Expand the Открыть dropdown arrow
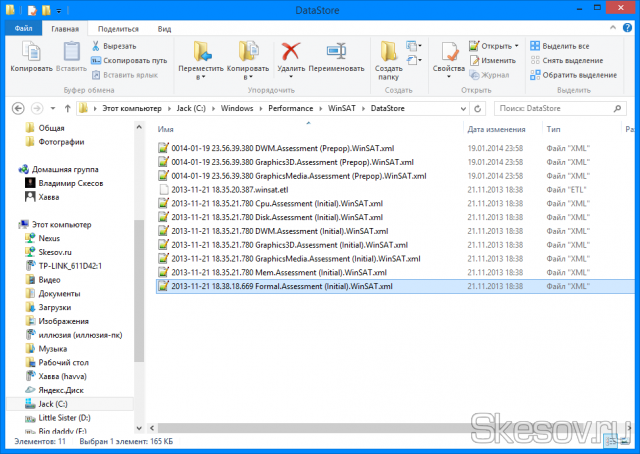The height and width of the screenshot is (454, 640). pyautogui.click(x=516, y=46)
